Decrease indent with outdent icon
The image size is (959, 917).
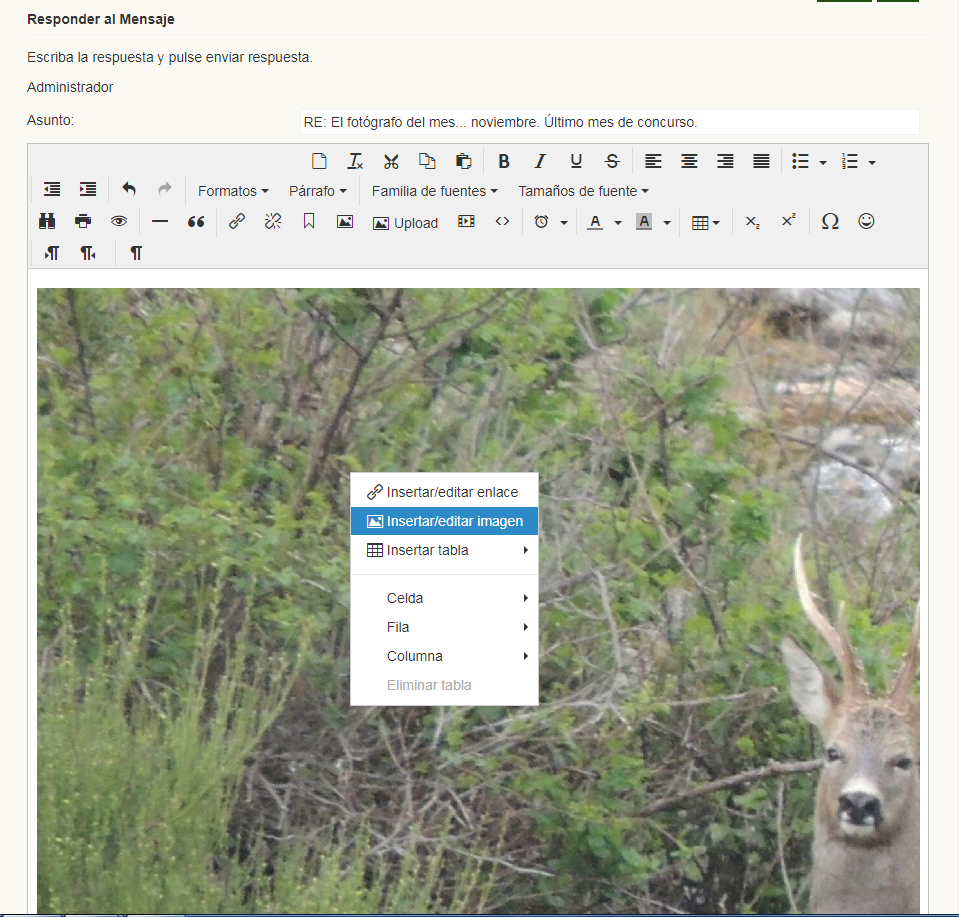pyautogui.click(x=52, y=190)
